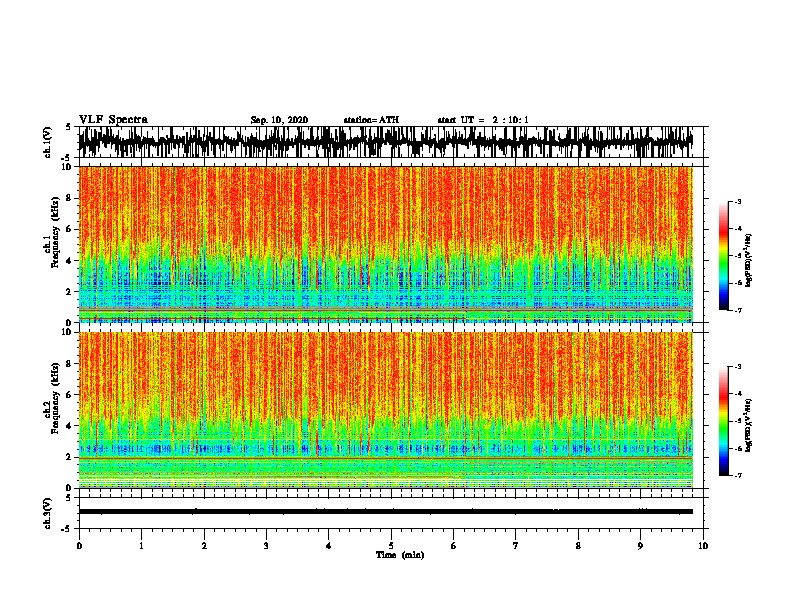
Task: Click the ch.2 color scale bar
Action: [x=723, y=421]
